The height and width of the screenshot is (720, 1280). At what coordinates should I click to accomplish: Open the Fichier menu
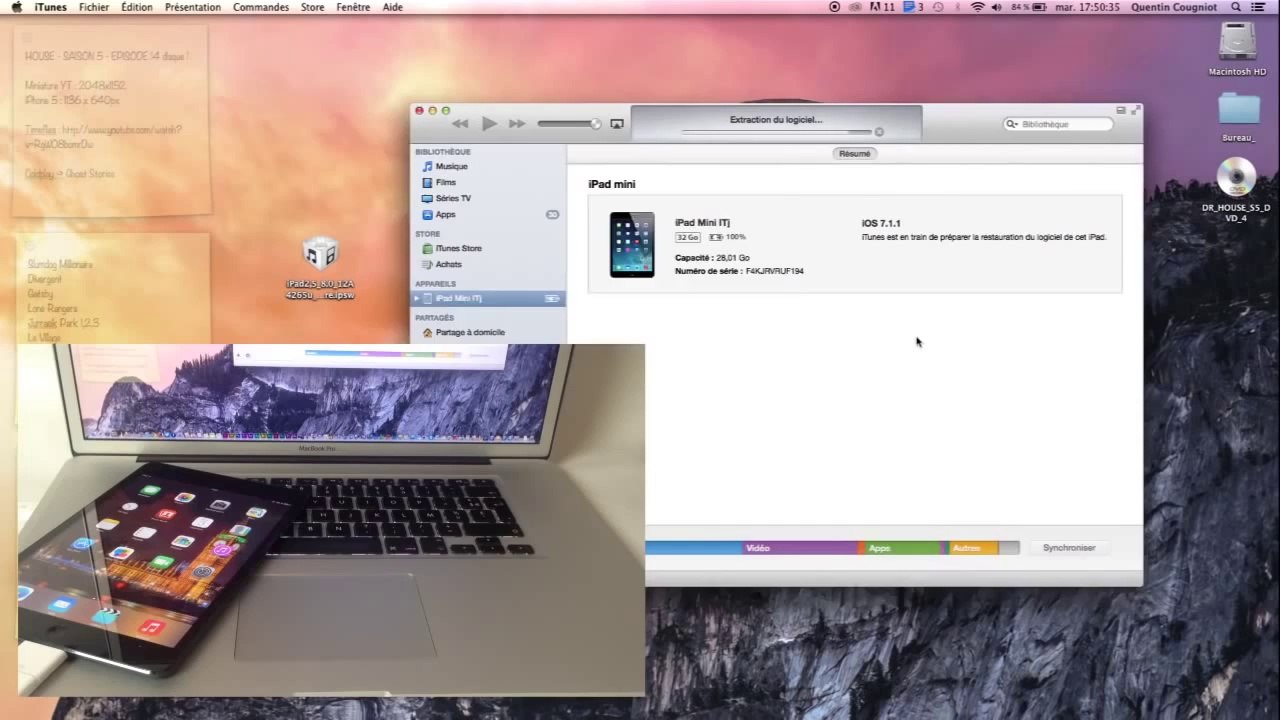(94, 7)
